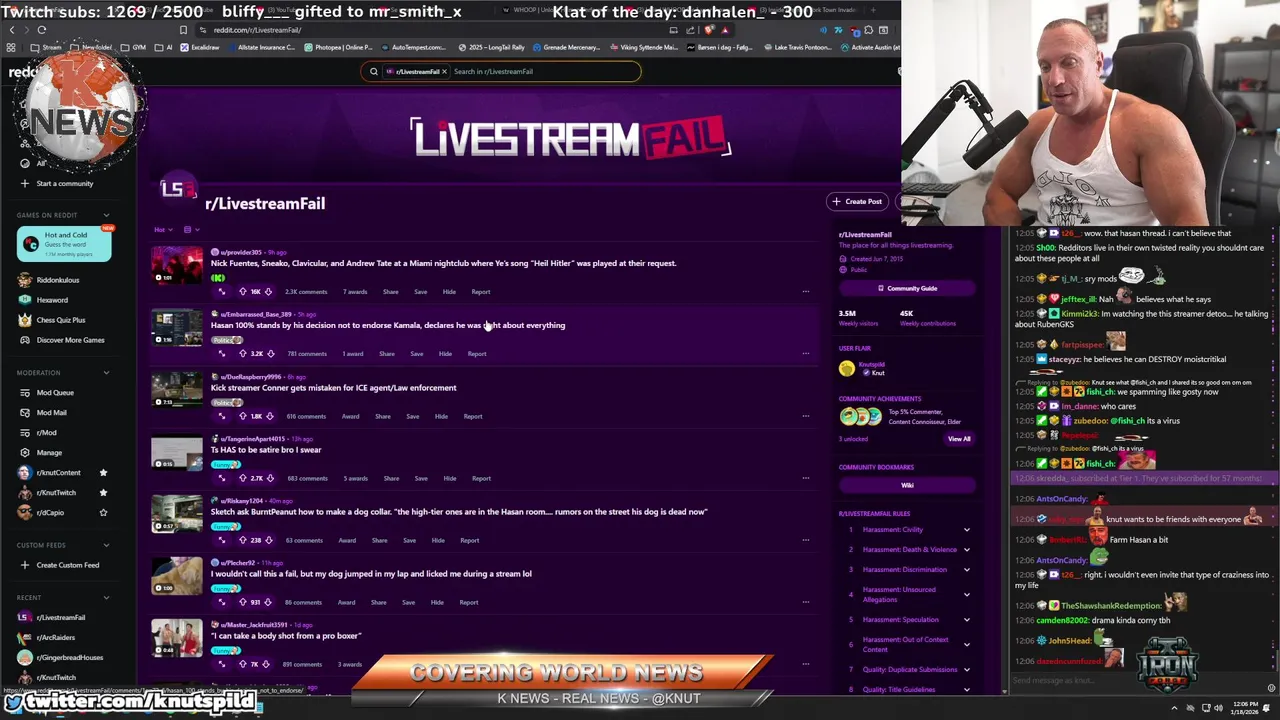Viewport: 1280px width, 720px height.
Task: Share the Hasan 100% stands post
Action: (x=386, y=354)
